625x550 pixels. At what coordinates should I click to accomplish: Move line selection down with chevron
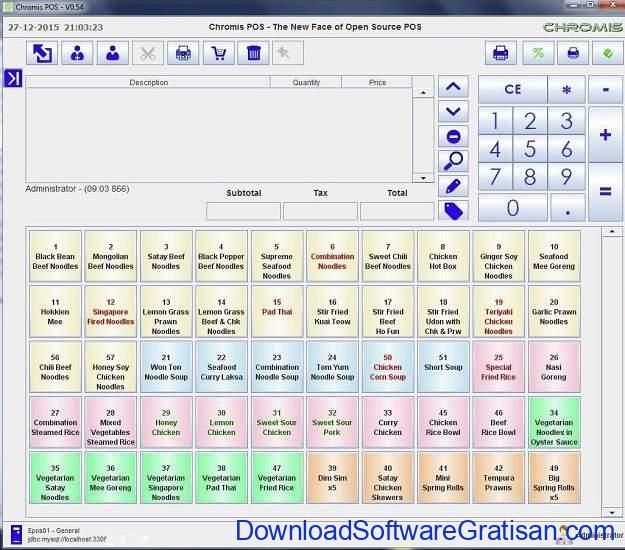click(453, 112)
